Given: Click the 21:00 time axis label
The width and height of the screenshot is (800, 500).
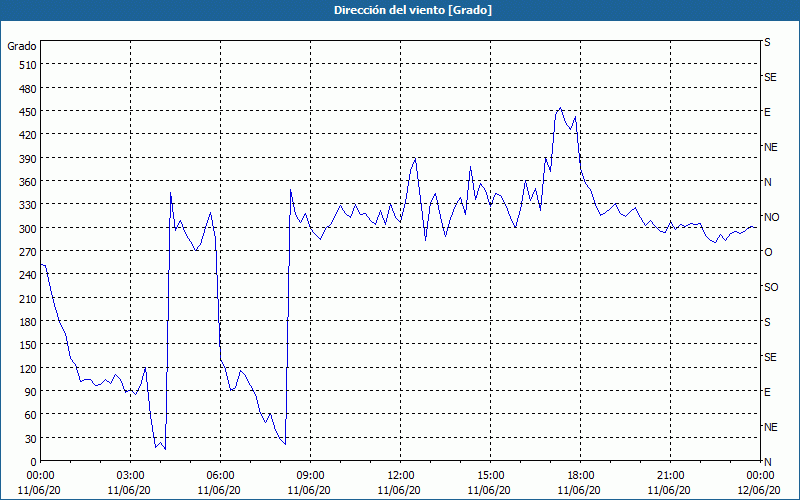Looking at the screenshot, I should tap(670, 476).
